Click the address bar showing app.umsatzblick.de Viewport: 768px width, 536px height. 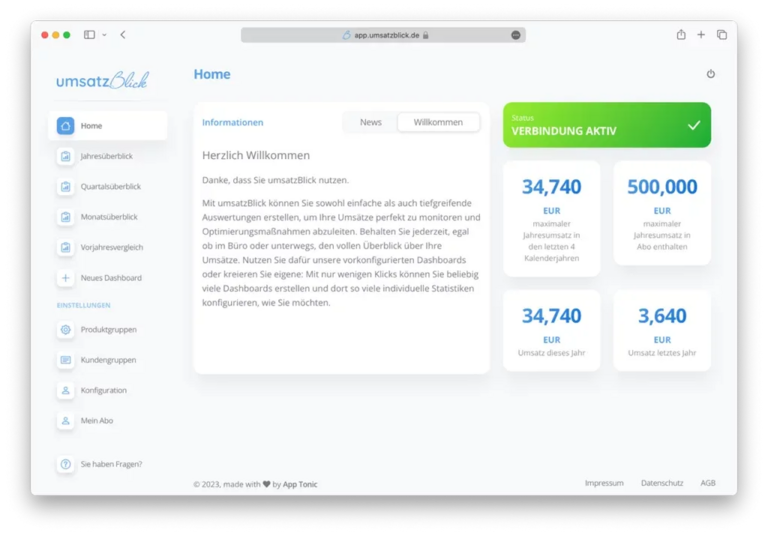(383, 35)
